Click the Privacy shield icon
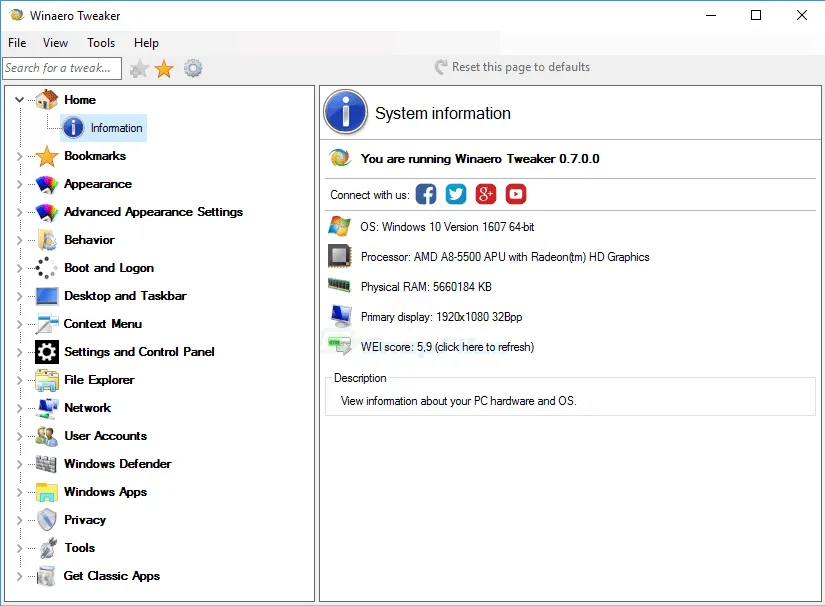Screen dimensions: 825x606 pos(47,520)
